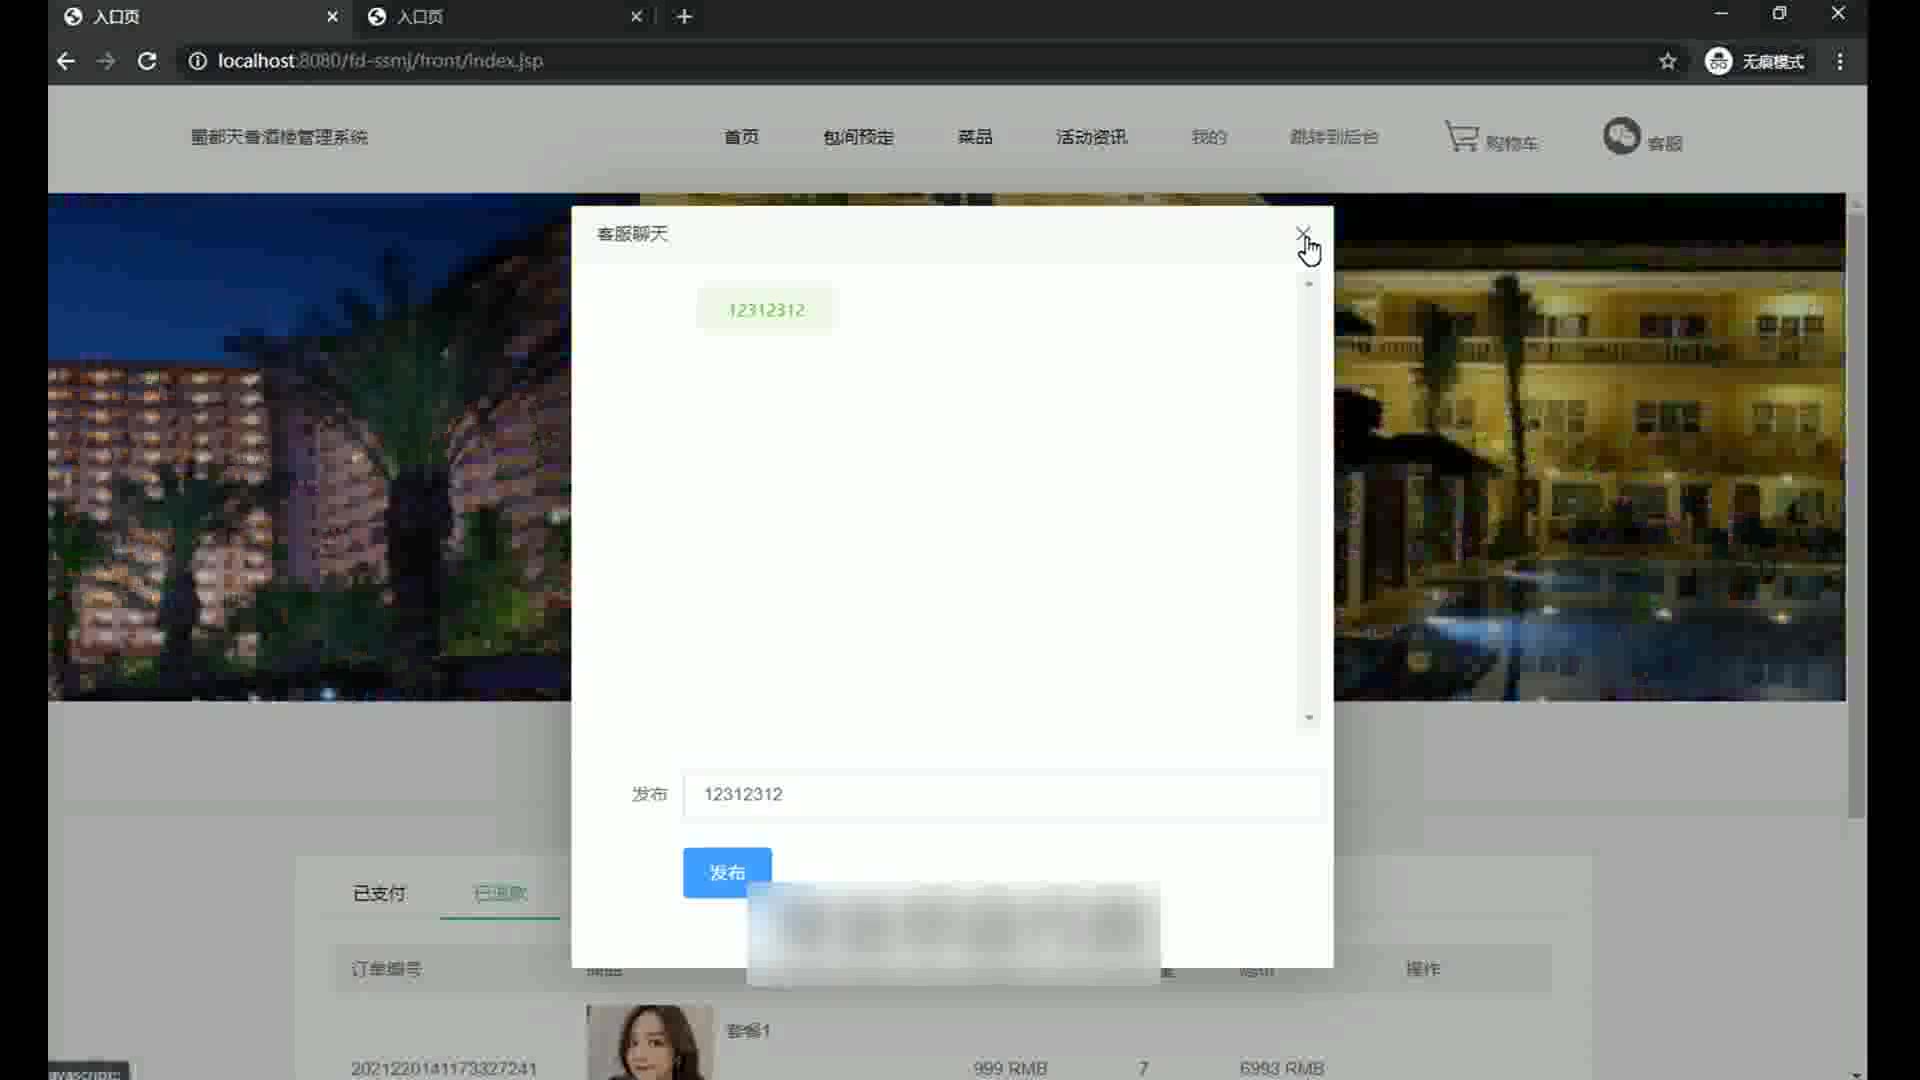Go to 首页 in the navigation
Screen dimensions: 1920x1080
point(741,137)
